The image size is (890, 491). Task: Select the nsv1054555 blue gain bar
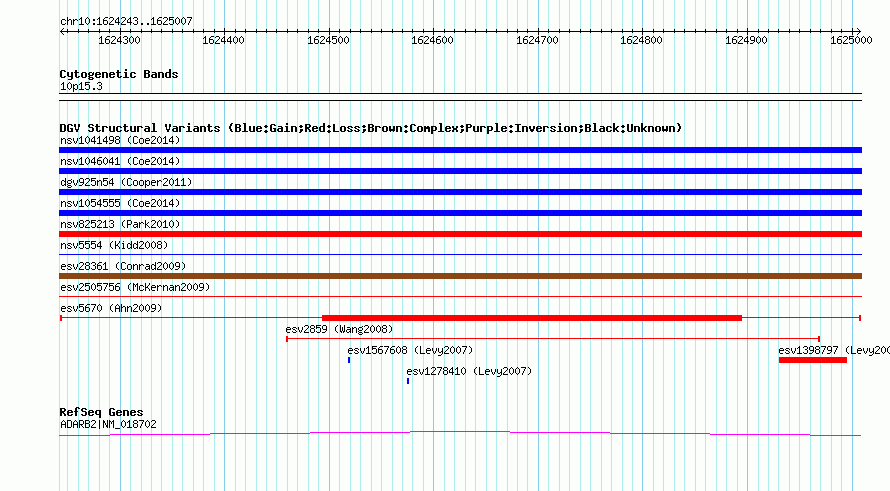tap(460, 213)
